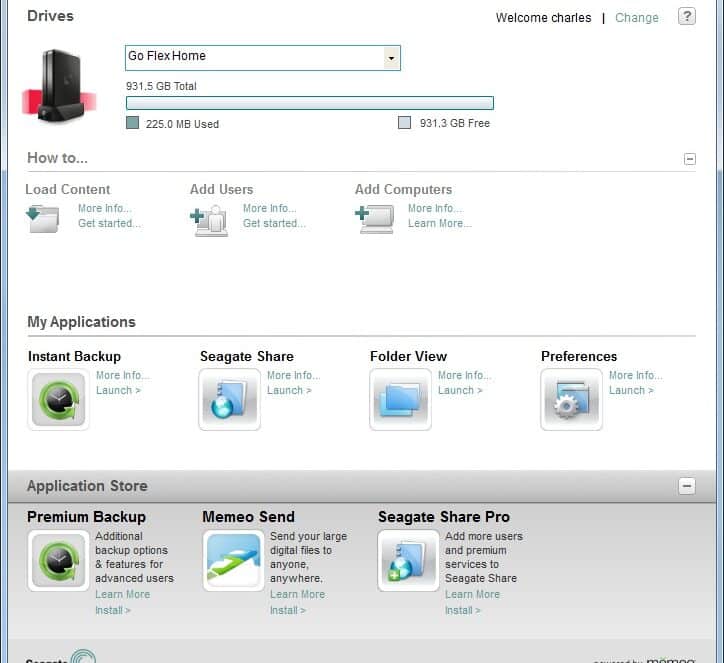Open the Preferences gear icon

(572, 399)
